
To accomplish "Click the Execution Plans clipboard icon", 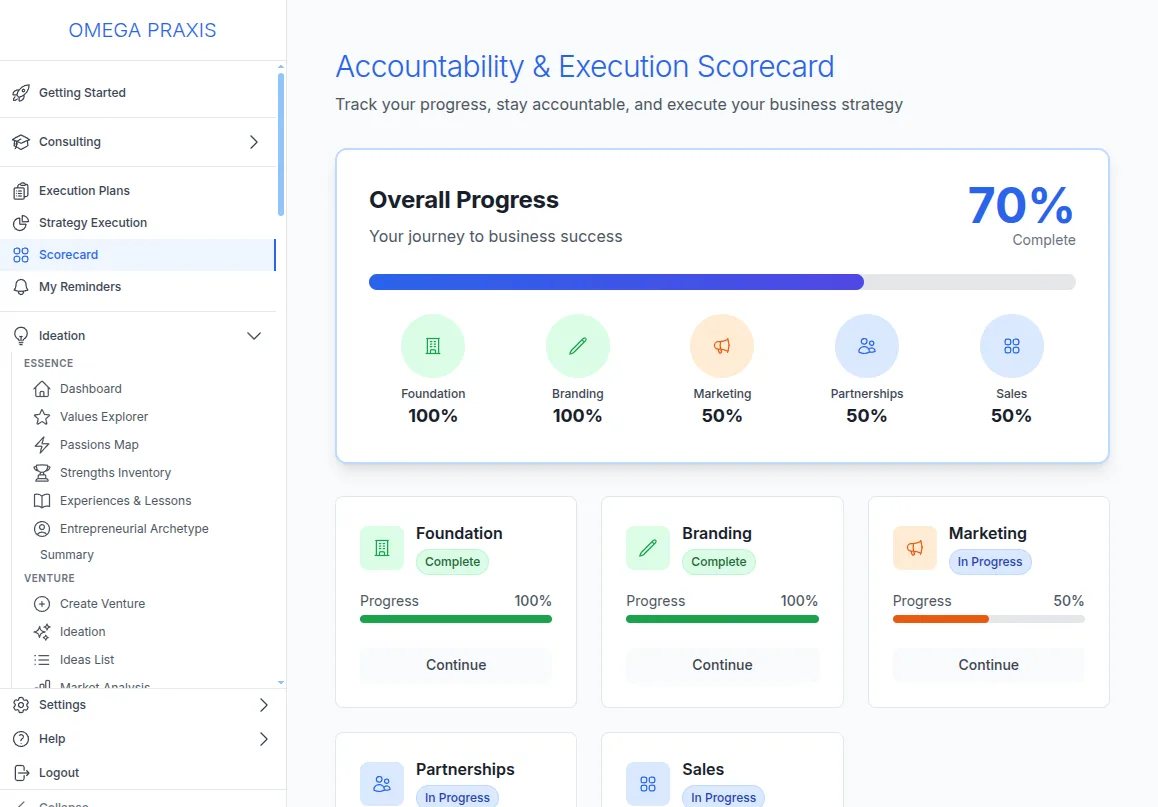I will click(21, 190).
